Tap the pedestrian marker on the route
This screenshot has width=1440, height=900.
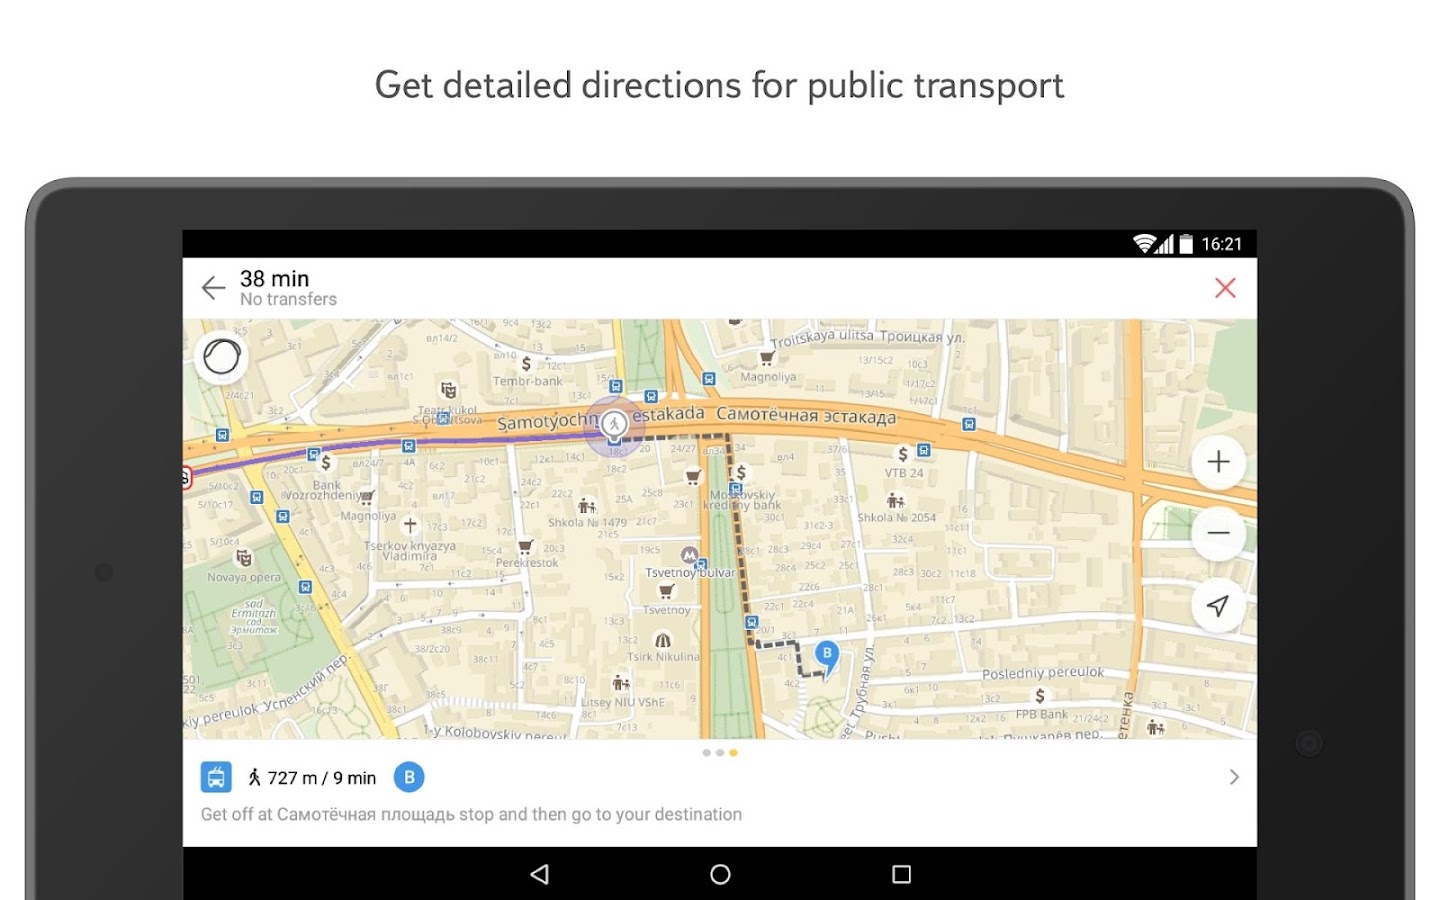click(x=614, y=424)
